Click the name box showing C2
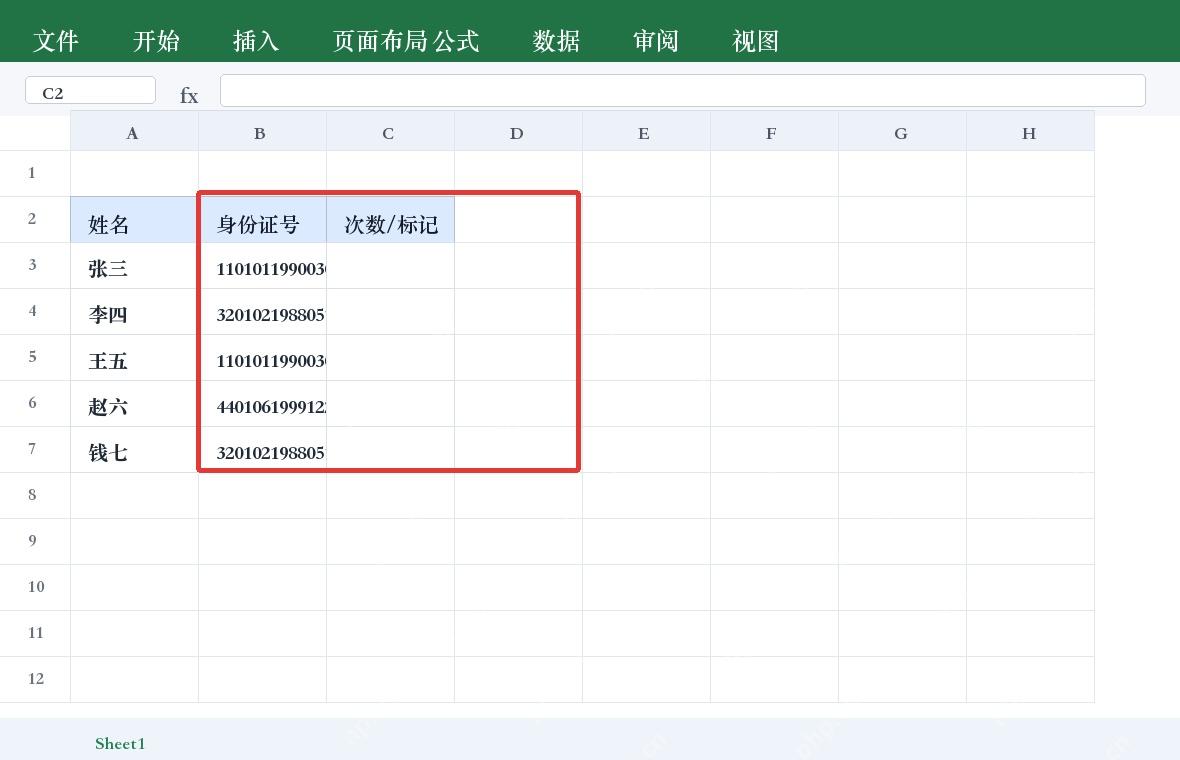The width and height of the screenshot is (1180, 760). click(90, 90)
